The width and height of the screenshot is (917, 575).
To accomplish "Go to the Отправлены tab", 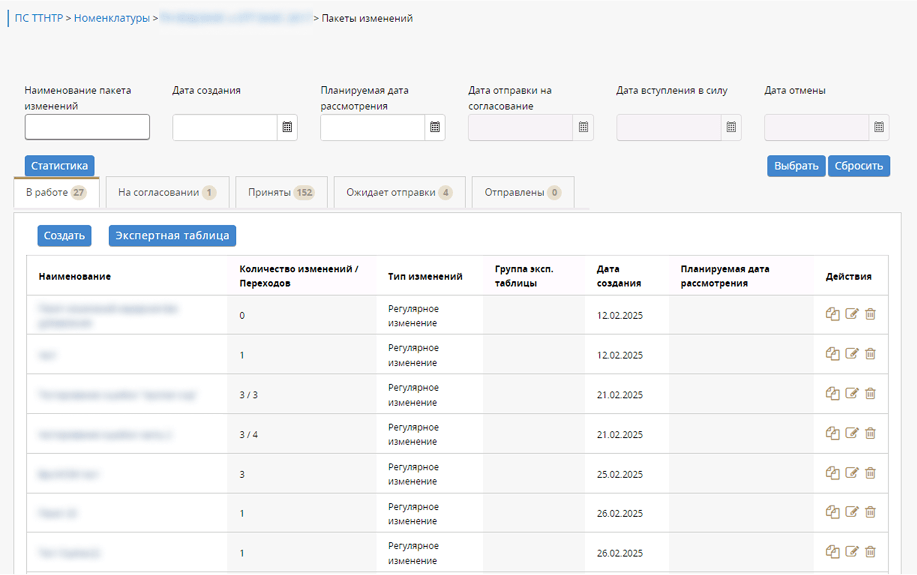I will 522,193.
